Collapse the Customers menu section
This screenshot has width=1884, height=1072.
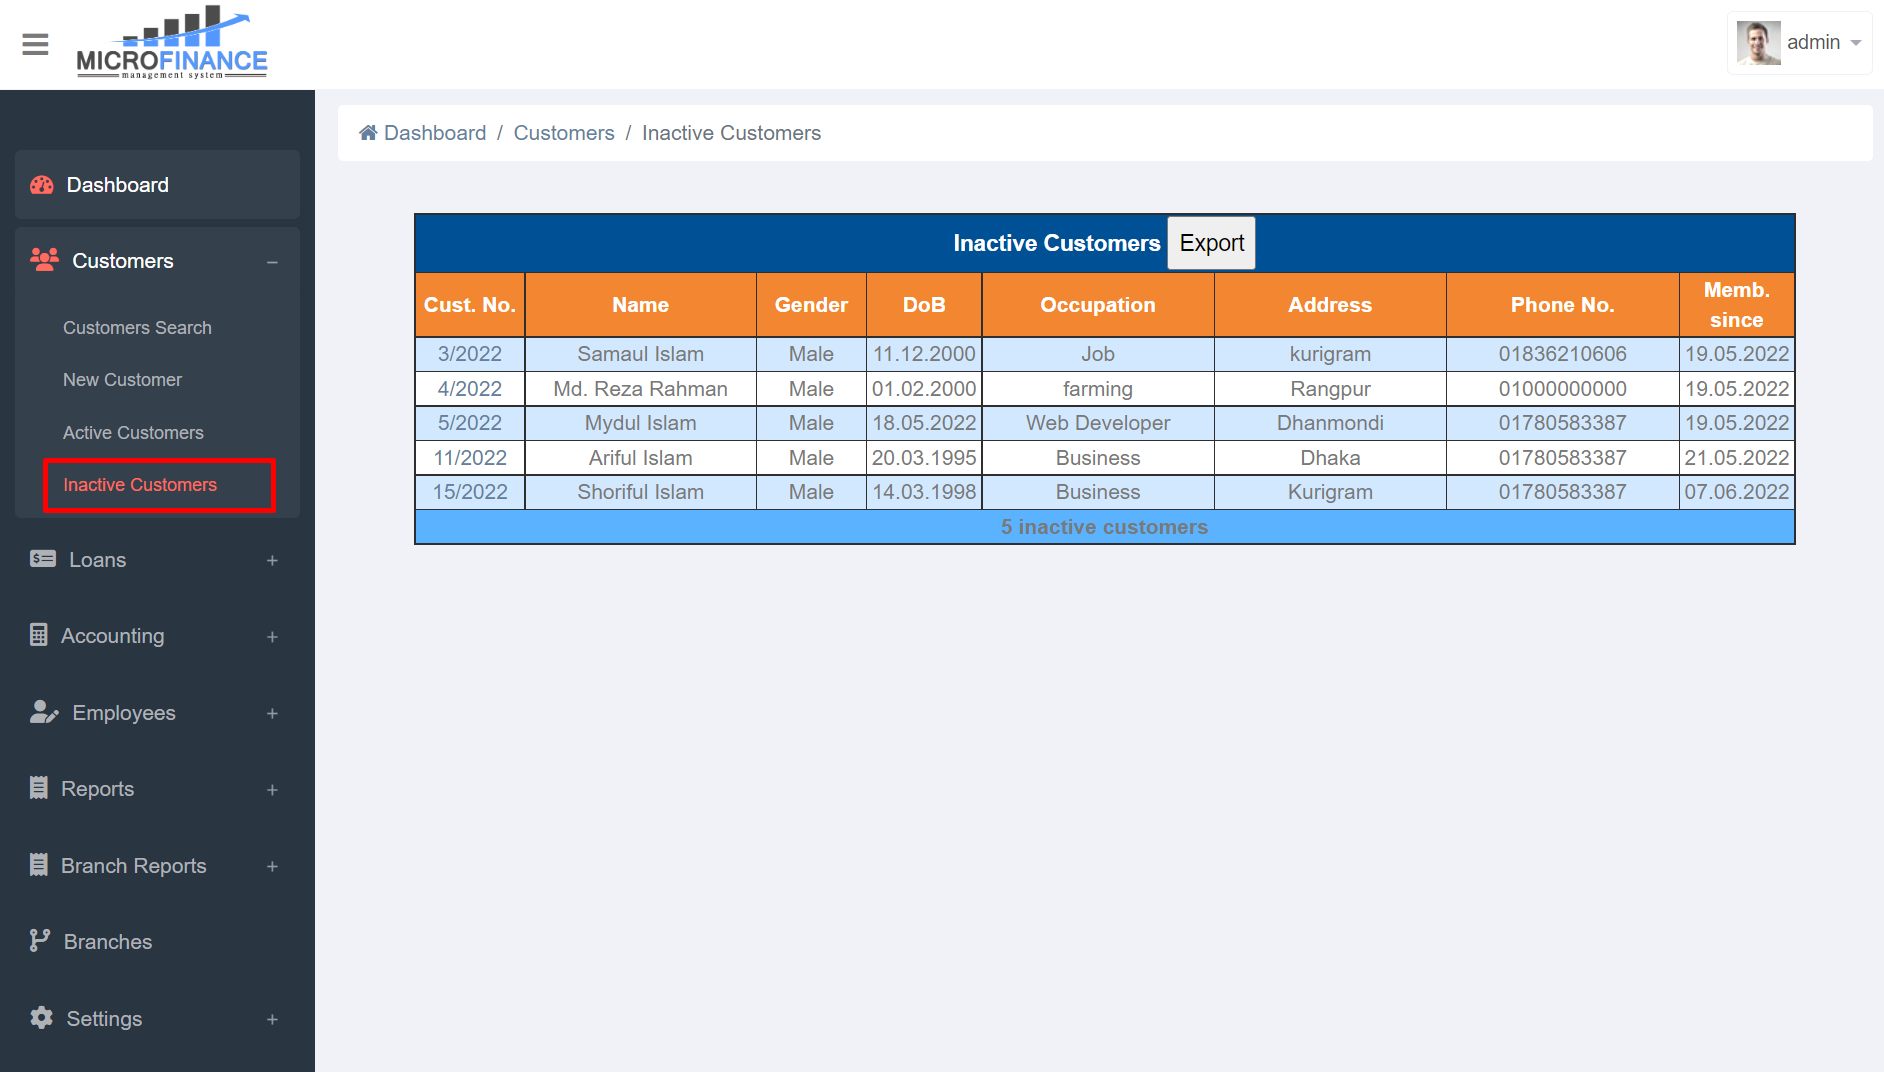tap(272, 262)
